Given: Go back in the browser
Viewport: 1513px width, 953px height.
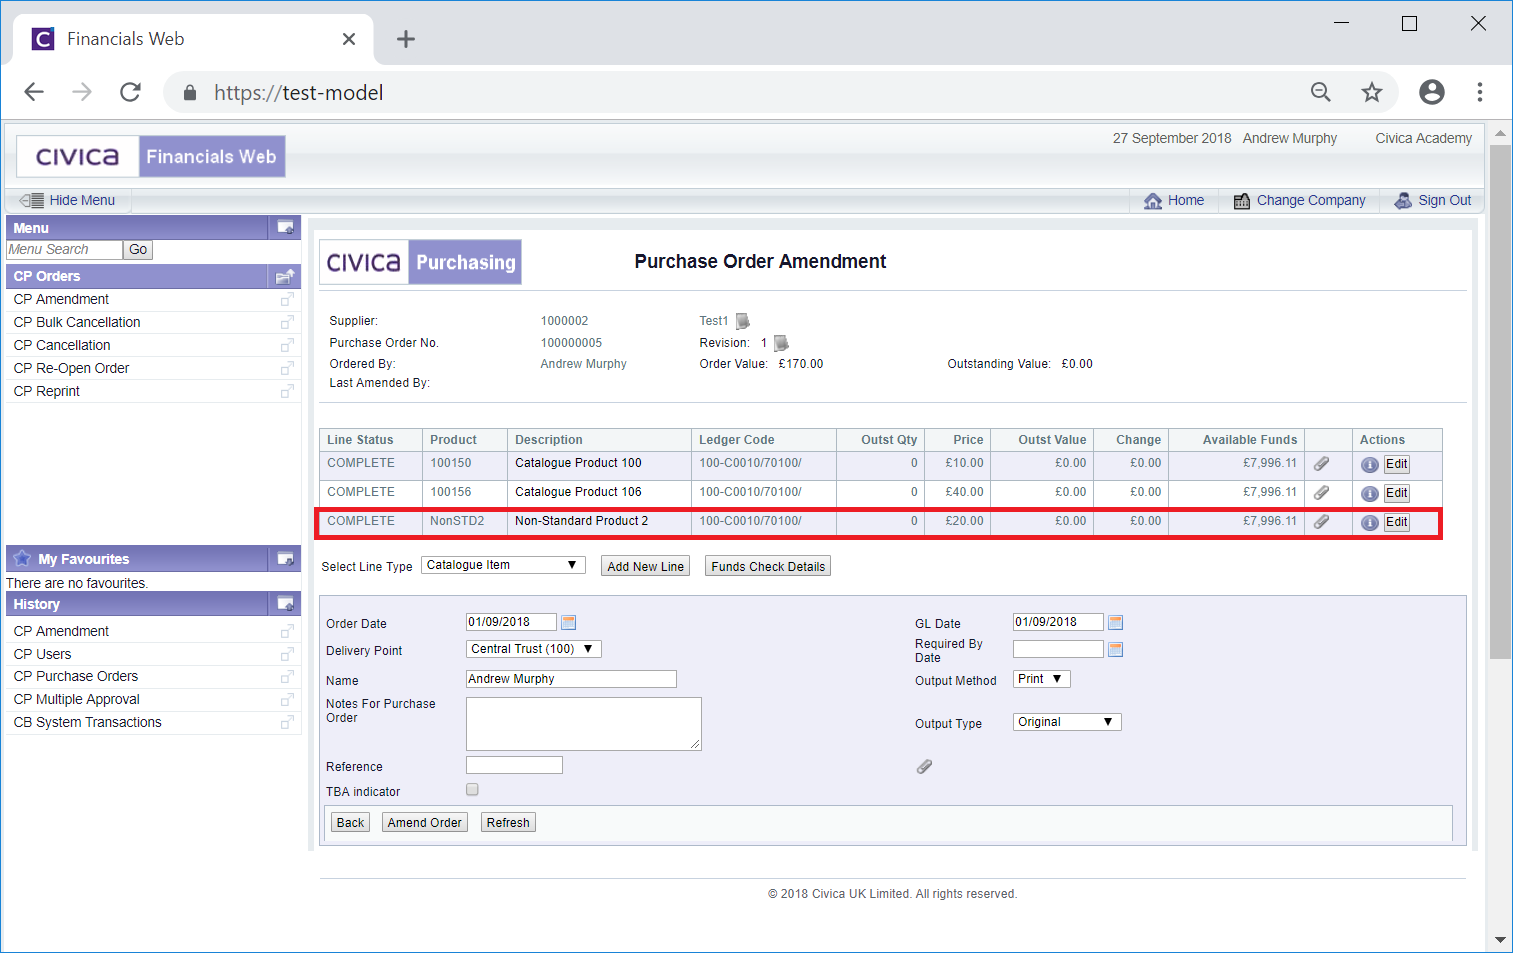Looking at the screenshot, I should [x=34, y=92].
